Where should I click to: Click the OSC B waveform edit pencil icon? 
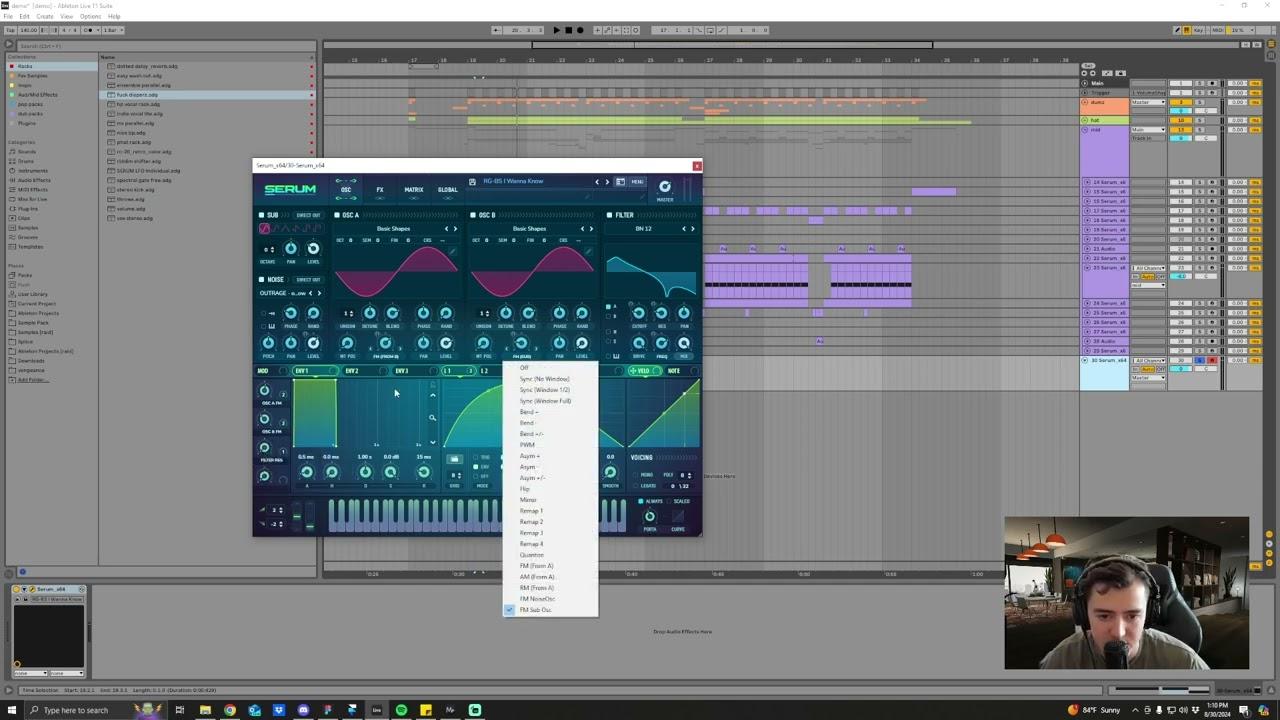click(x=588, y=253)
